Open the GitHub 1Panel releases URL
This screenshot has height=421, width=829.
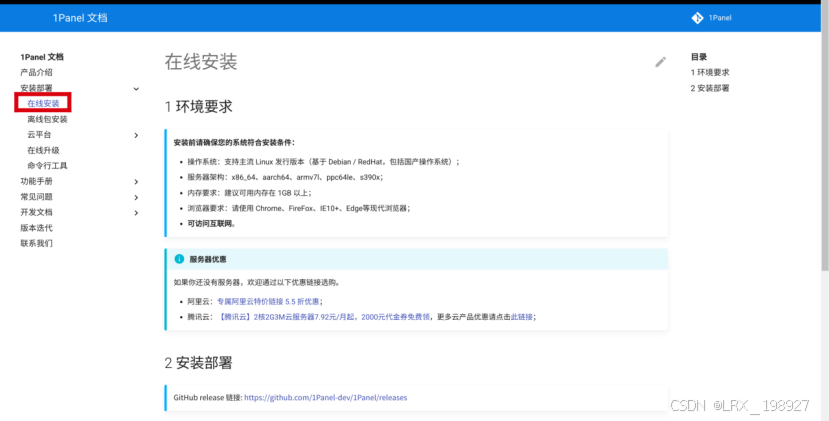[326, 397]
